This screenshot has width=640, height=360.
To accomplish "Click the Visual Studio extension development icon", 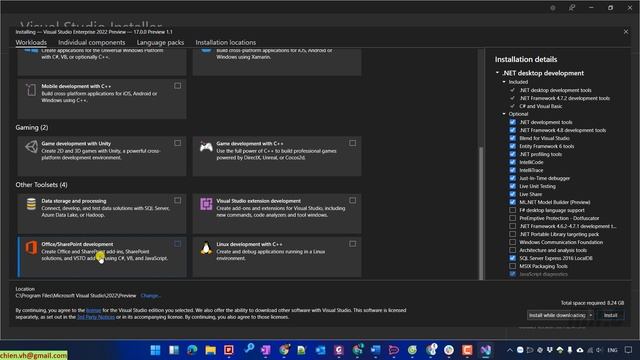I will pos(206,204).
